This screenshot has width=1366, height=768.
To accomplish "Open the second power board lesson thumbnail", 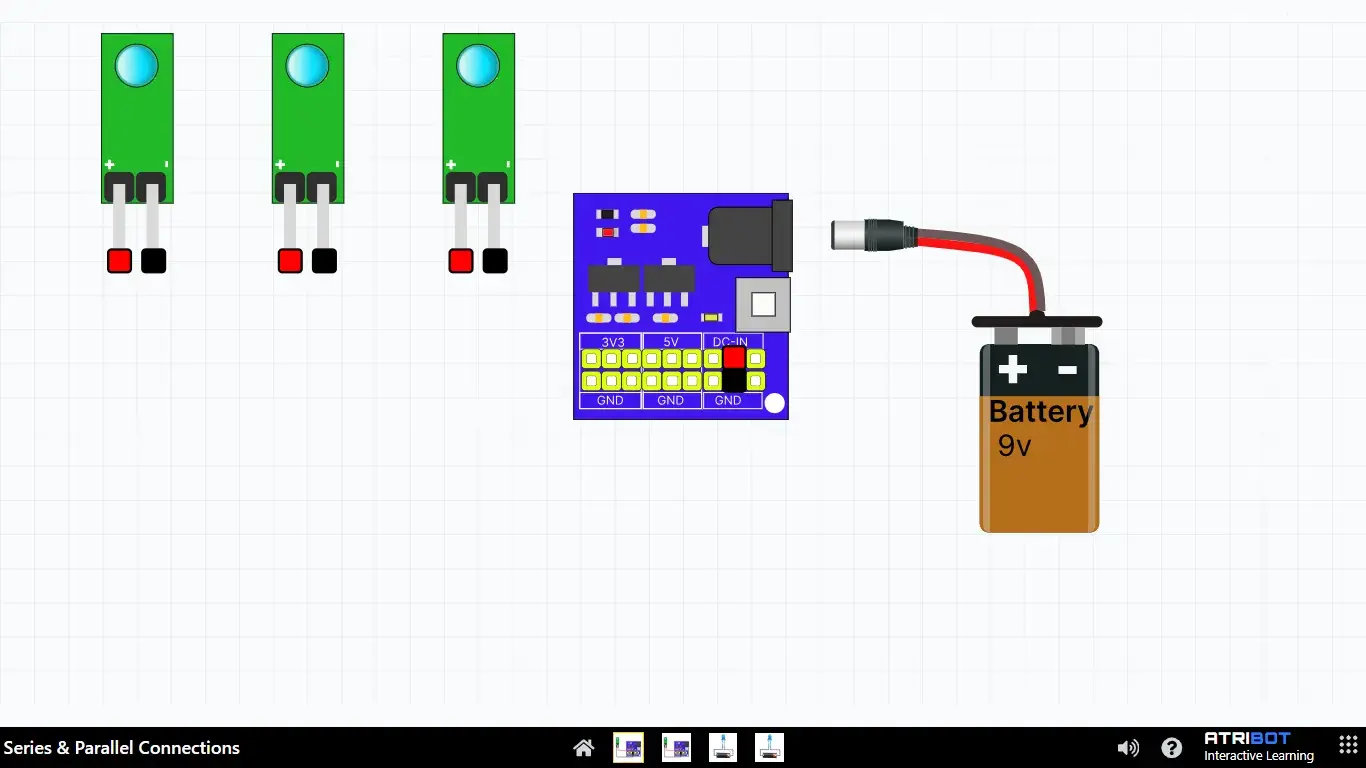I will 677,748.
